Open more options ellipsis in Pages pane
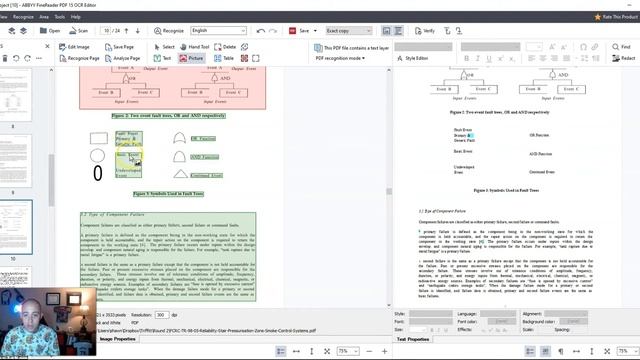Image resolution: width=640 pixels, height=360 pixels. 39,58
